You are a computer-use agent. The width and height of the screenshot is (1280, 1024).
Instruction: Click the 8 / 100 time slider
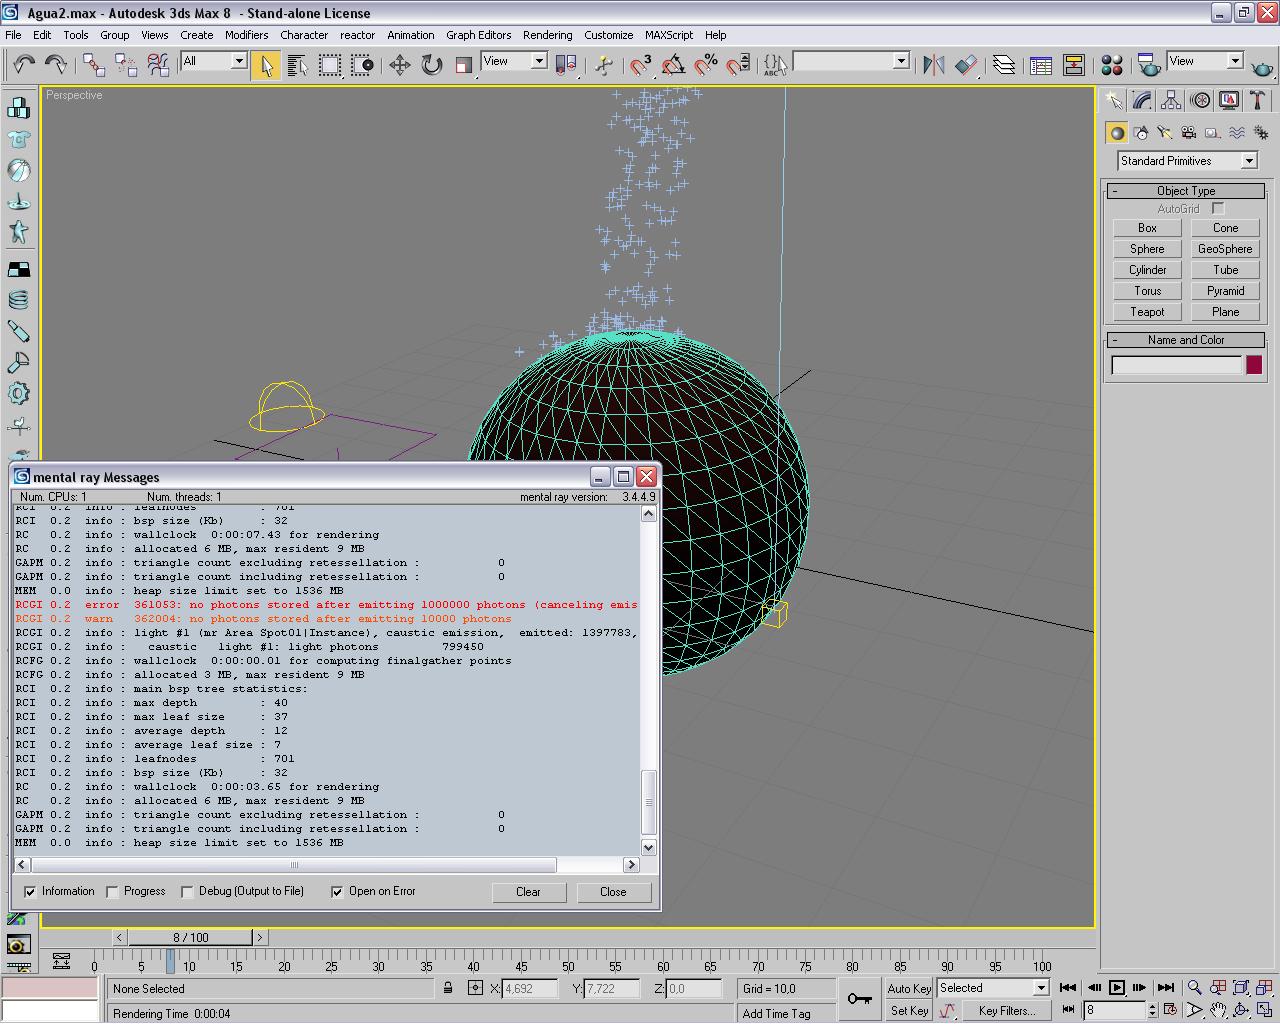pyautogui.click(x=190, y=938)
